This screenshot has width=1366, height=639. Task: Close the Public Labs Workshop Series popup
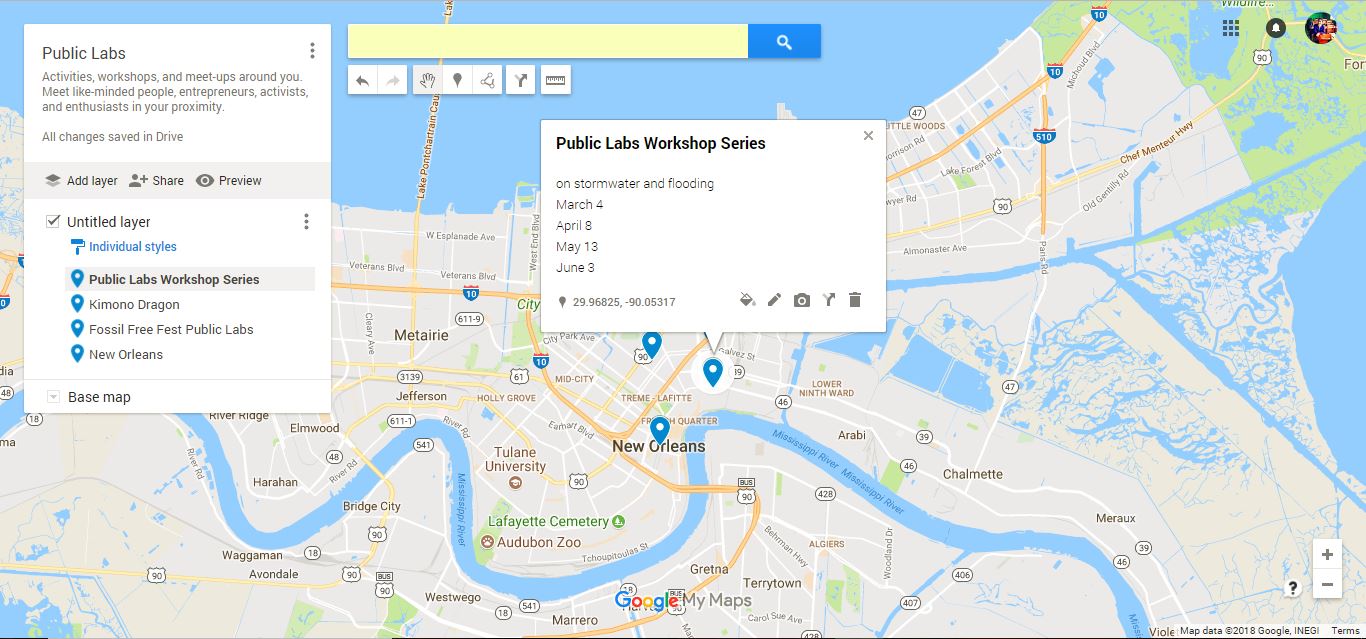(x=868, y=136)
